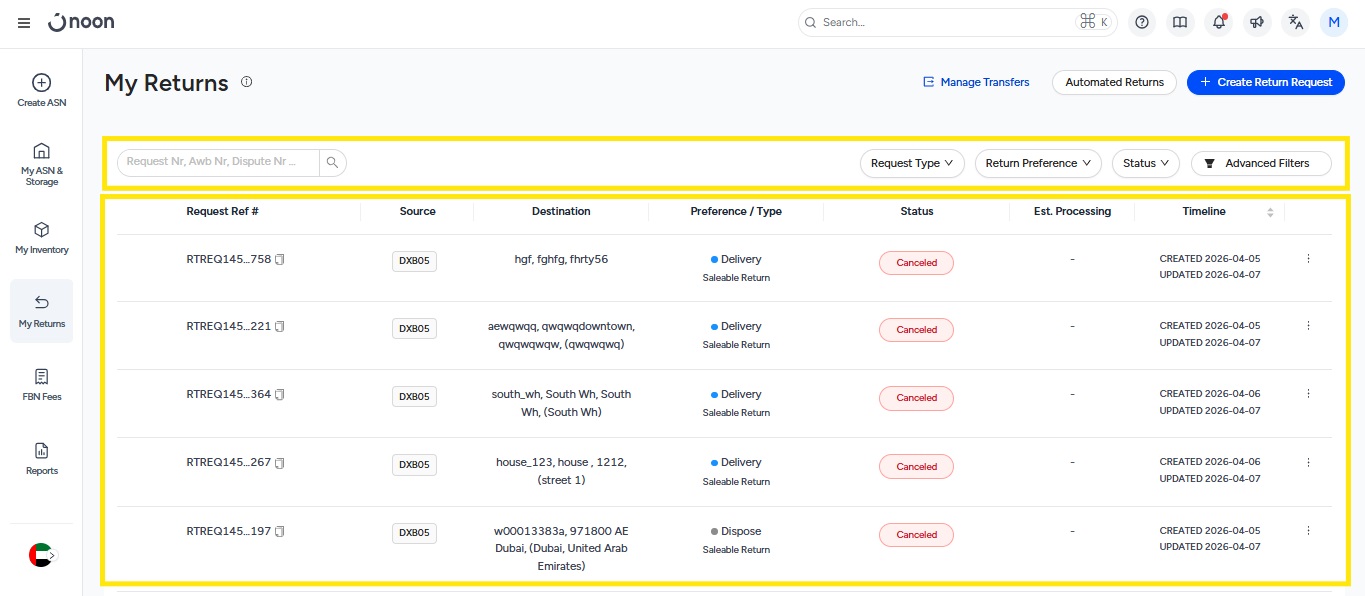The width and height of the screenshot is (1365, 596).
Task: Expand the Request Type dropdown
Action: (x=911, y=163)
